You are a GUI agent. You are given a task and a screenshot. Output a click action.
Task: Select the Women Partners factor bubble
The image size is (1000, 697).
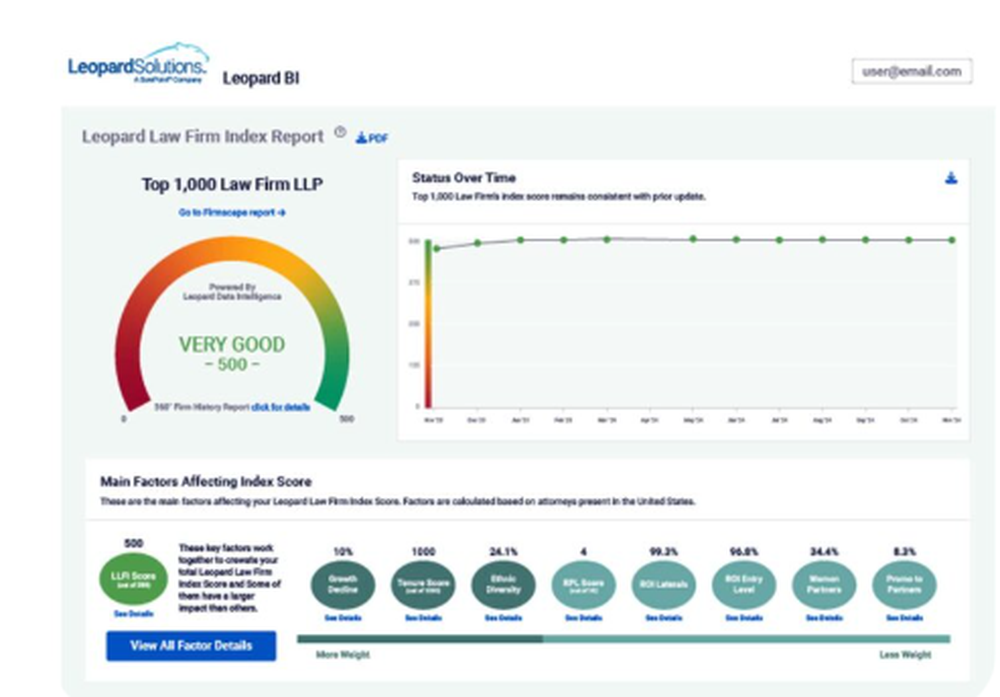click(x=824, y=585)
